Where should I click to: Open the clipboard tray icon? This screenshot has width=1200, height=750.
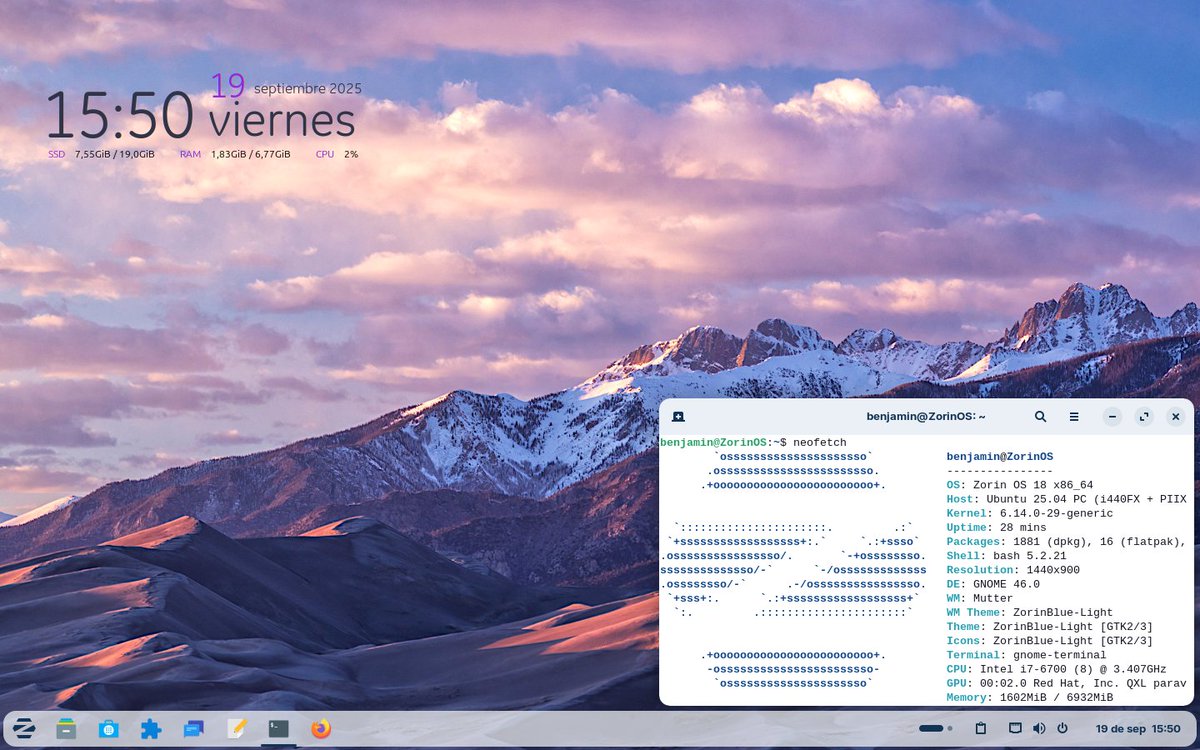point(981,728)
